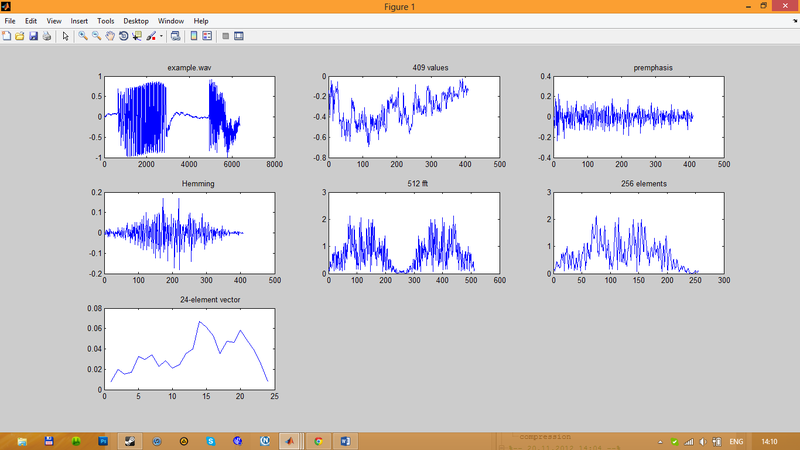Click the 512 fft plot

click(x=414, y=233)
